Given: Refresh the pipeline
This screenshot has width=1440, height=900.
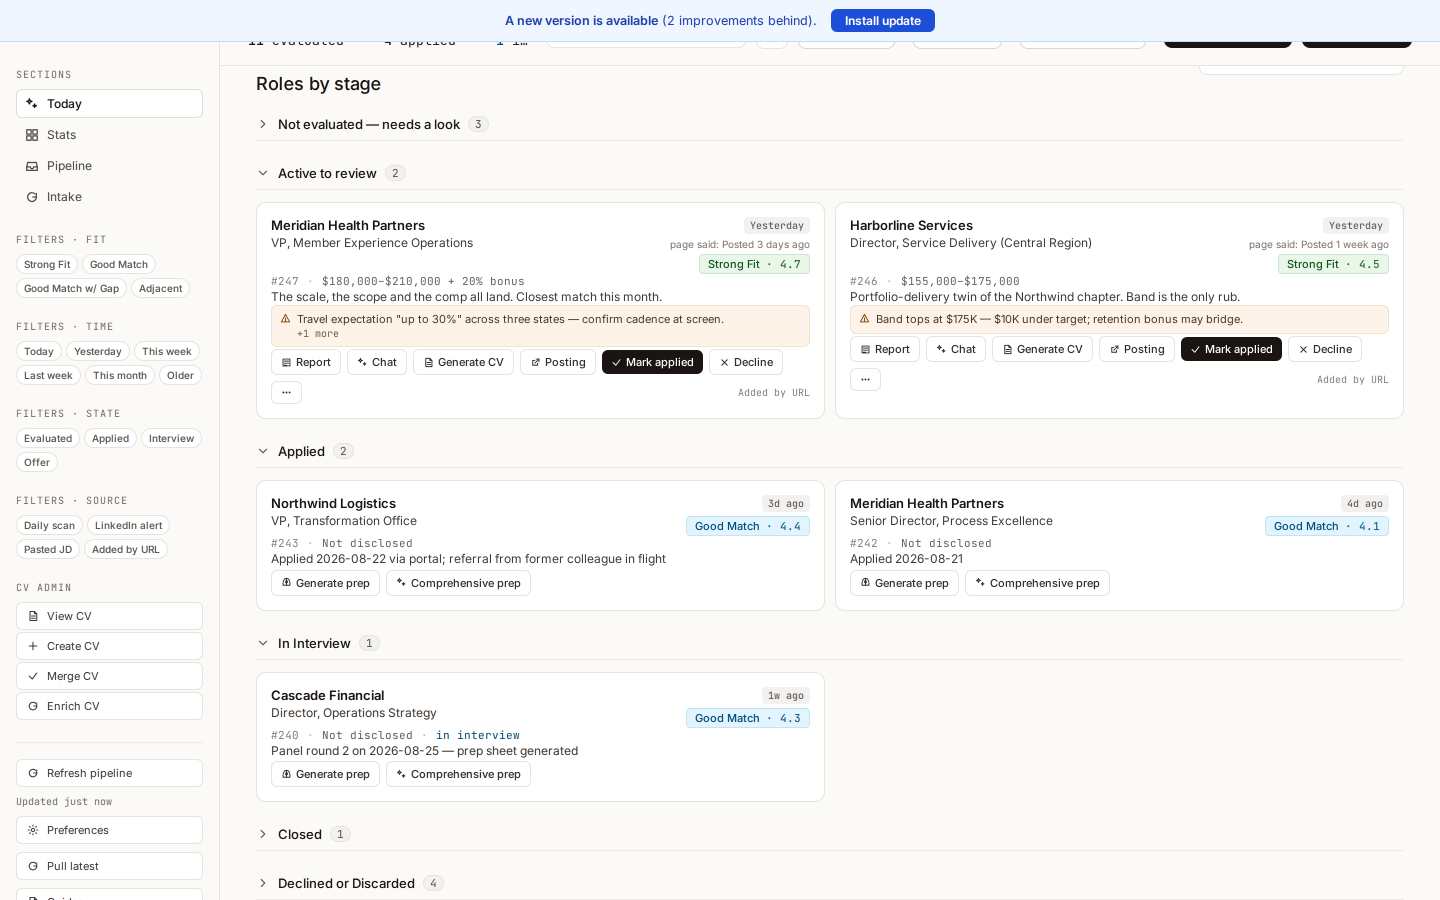Looking at the screenshot, I should point(109,773).
